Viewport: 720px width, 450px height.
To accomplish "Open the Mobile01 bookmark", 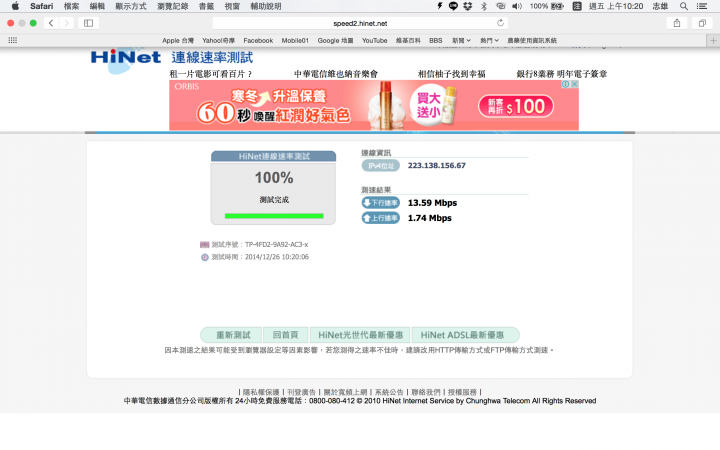I will 295,40.
